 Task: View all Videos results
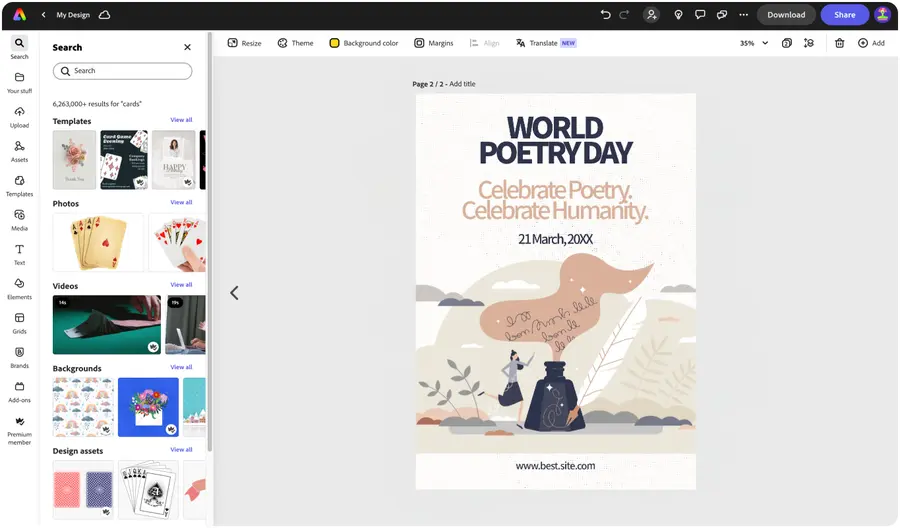point(181,285)
